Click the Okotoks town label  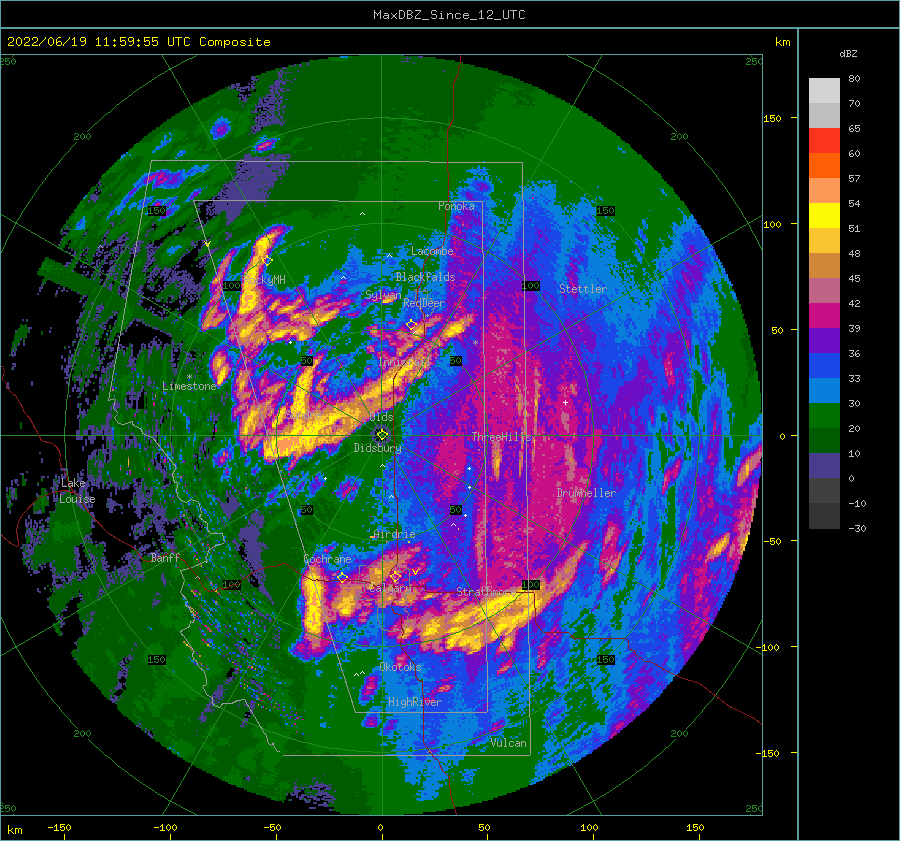401,667
